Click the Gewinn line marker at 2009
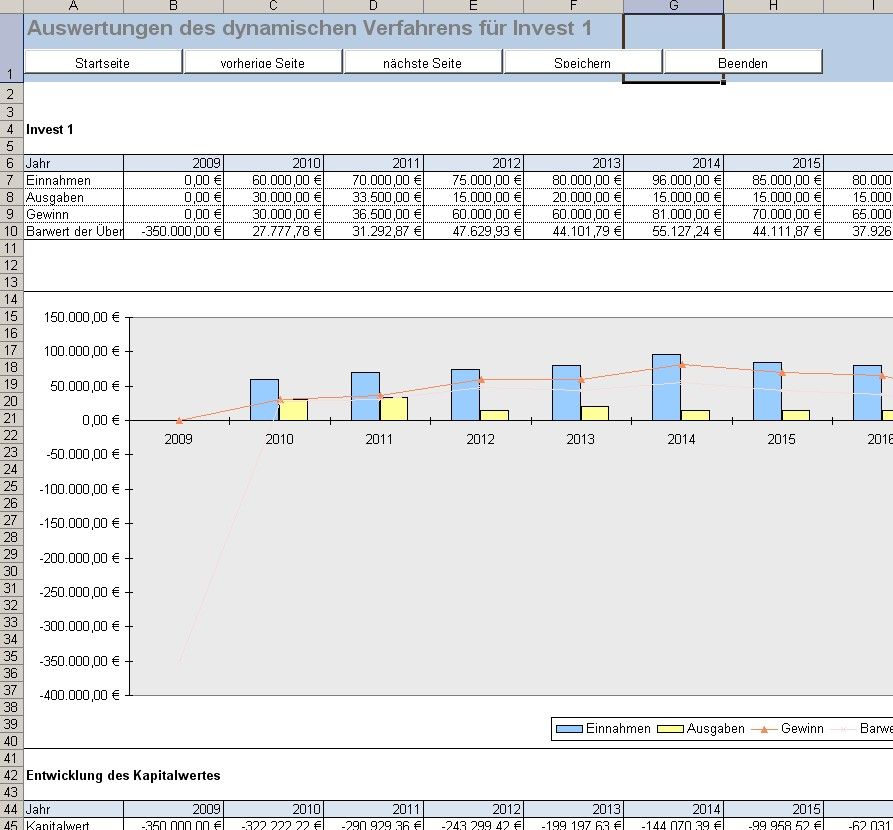 pos(179,420)
